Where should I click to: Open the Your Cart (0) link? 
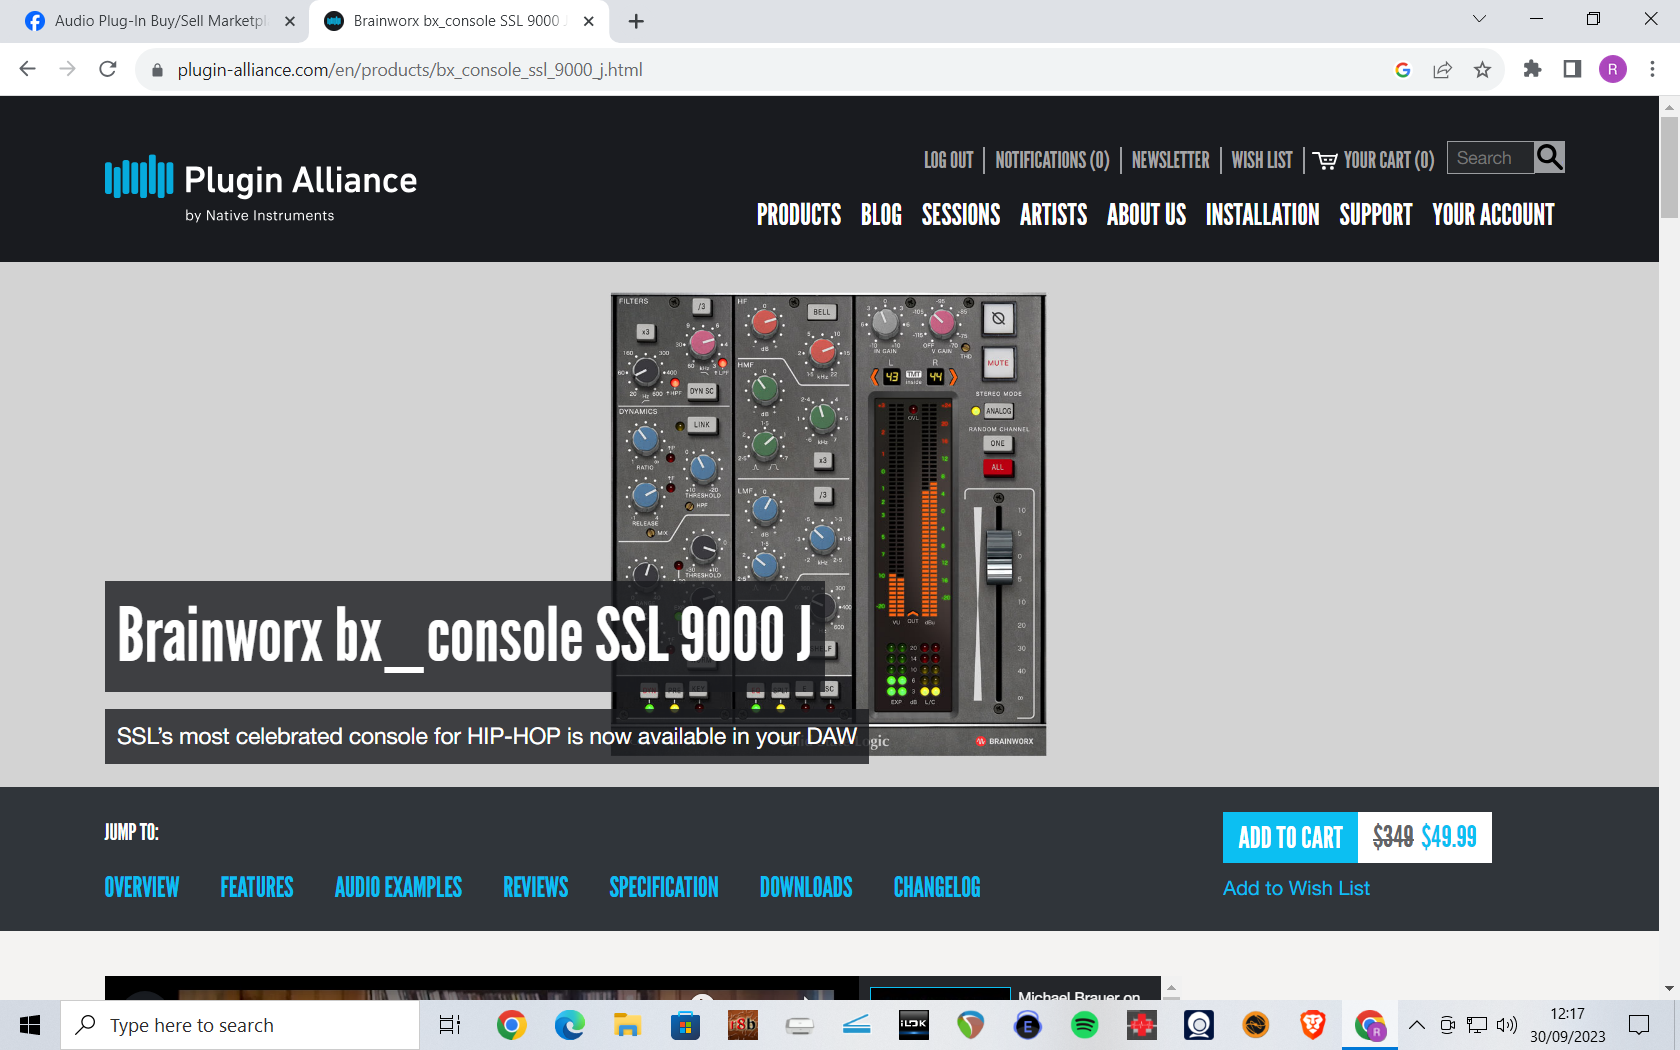pyautogui.click(x=1374, y=160)
